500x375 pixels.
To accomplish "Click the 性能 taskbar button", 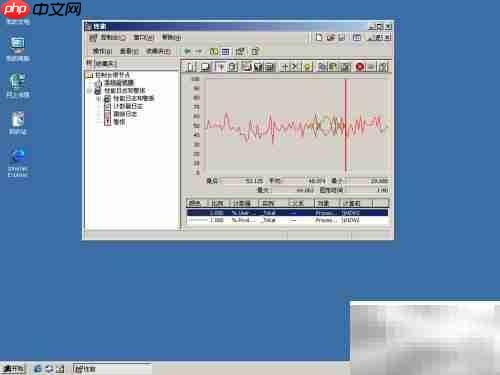I will (112, 369).
